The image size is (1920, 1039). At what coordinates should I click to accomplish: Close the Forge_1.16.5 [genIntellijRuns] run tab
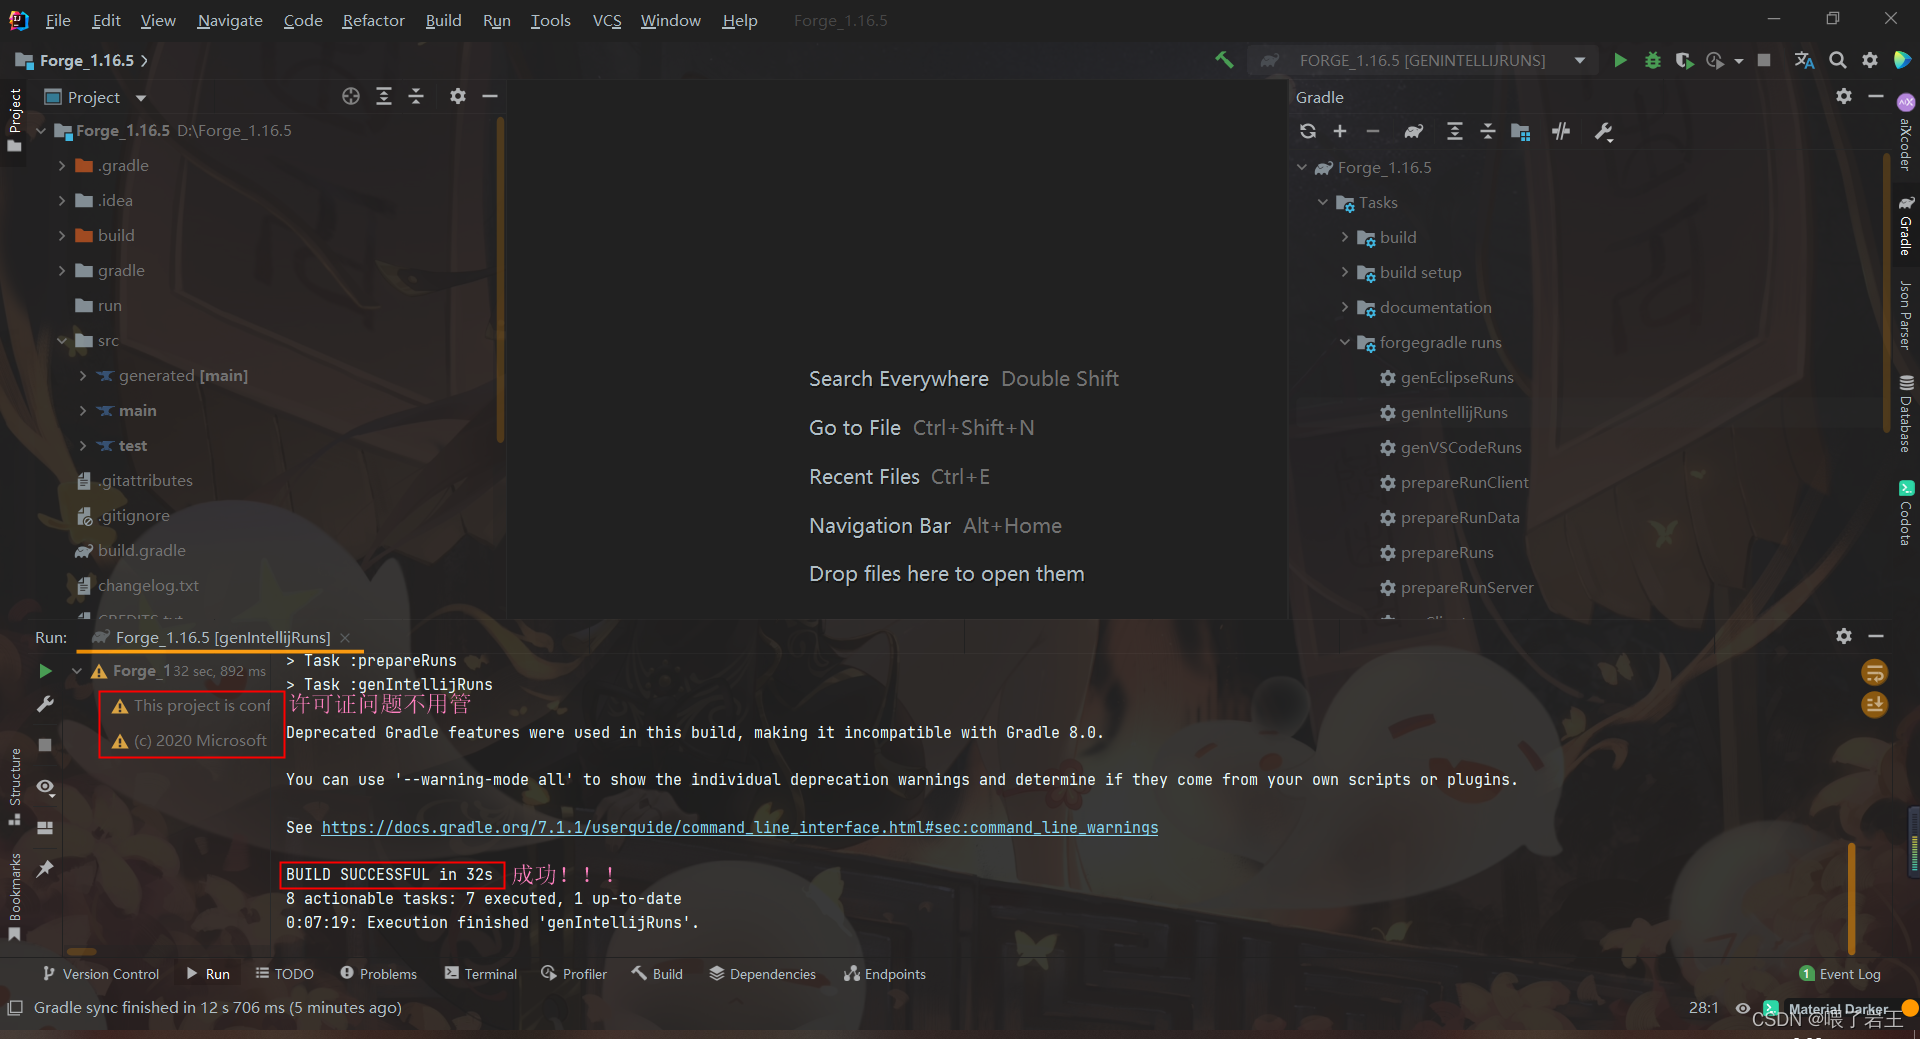coord(345,637)
